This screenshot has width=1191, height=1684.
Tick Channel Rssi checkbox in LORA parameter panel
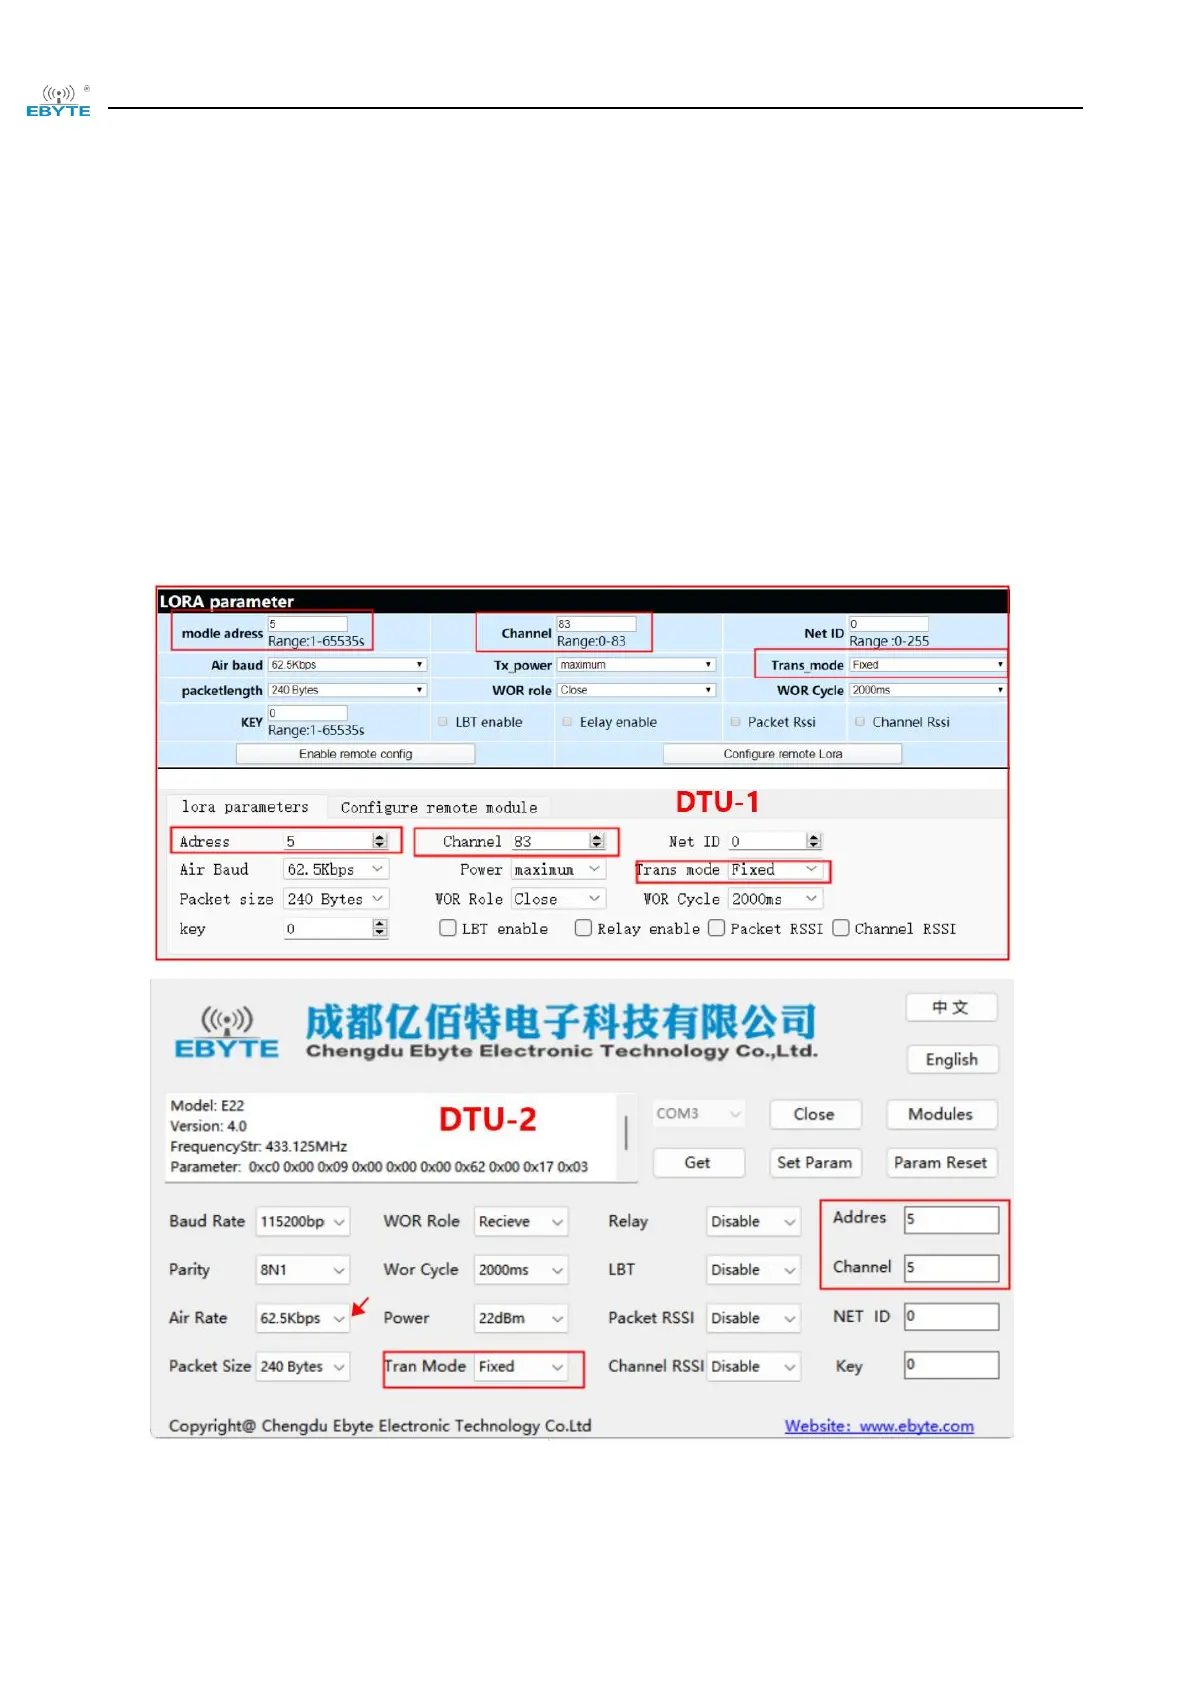[860, 722]
